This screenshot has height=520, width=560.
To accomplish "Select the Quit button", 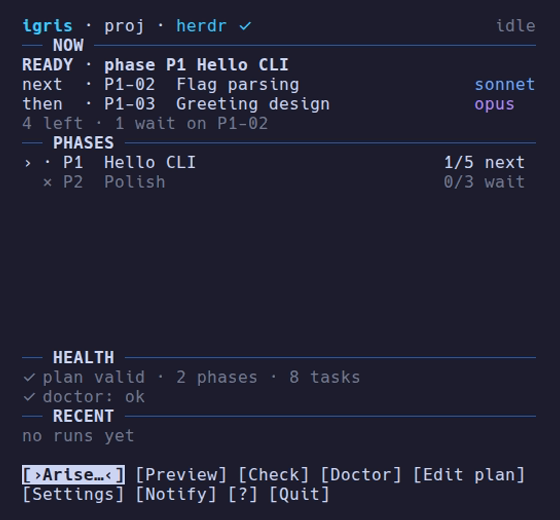I will click(300, 494).
